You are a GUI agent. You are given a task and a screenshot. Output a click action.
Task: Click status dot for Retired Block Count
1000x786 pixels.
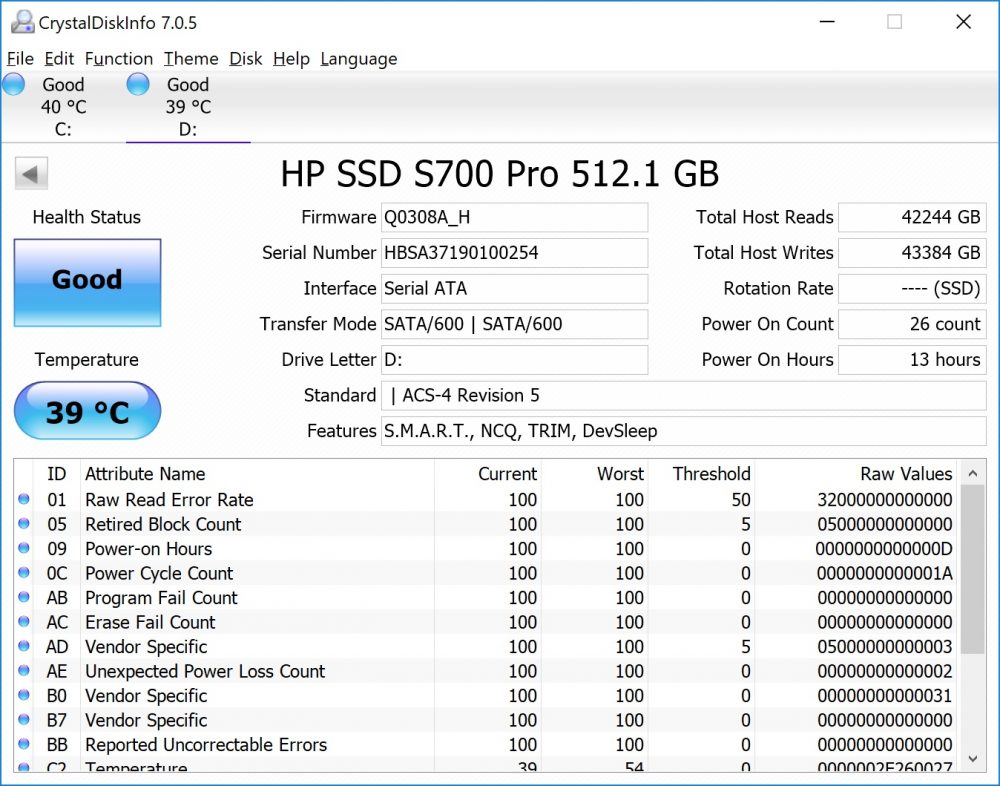24,524
